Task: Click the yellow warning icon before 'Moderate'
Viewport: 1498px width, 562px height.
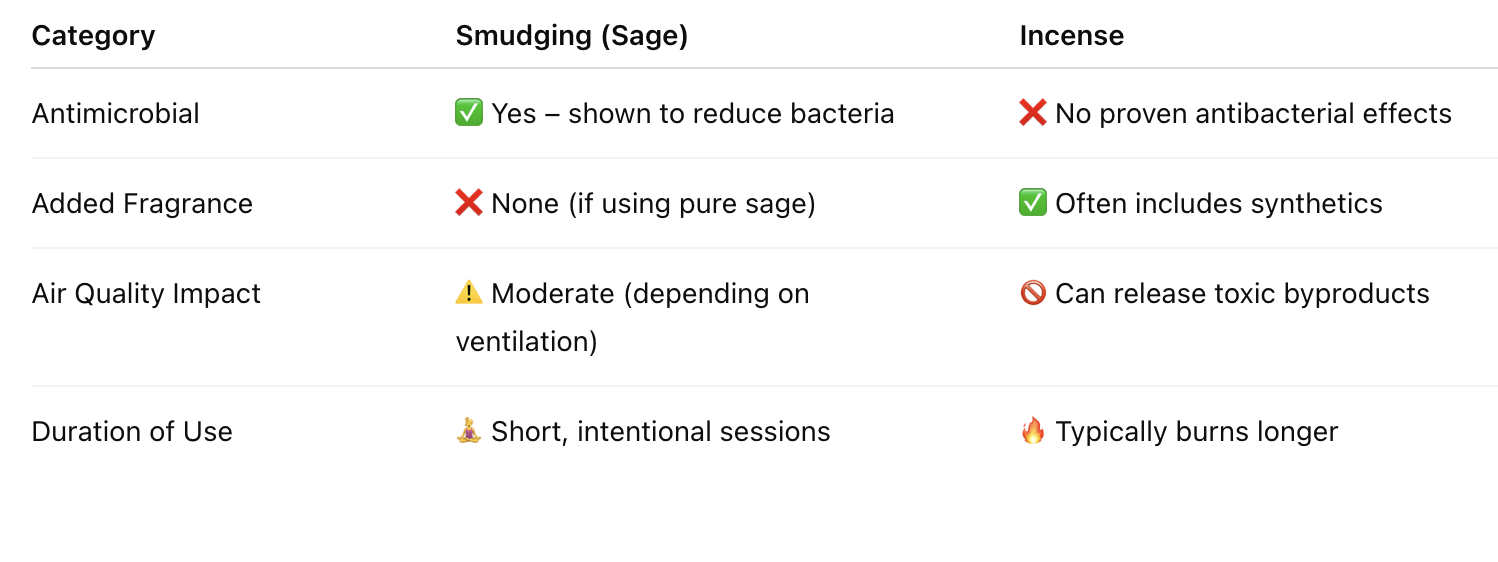Action: coord(469,293)
